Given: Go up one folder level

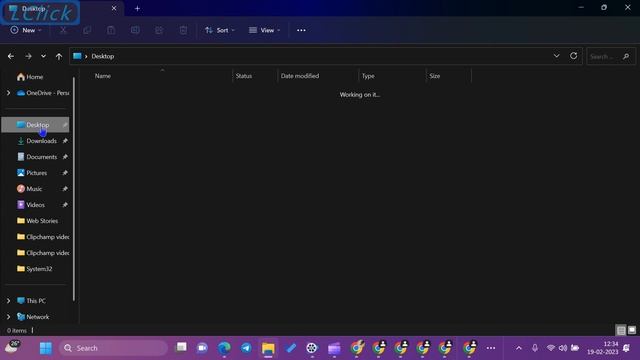Looking at the screenshot, I should point(59,56).
